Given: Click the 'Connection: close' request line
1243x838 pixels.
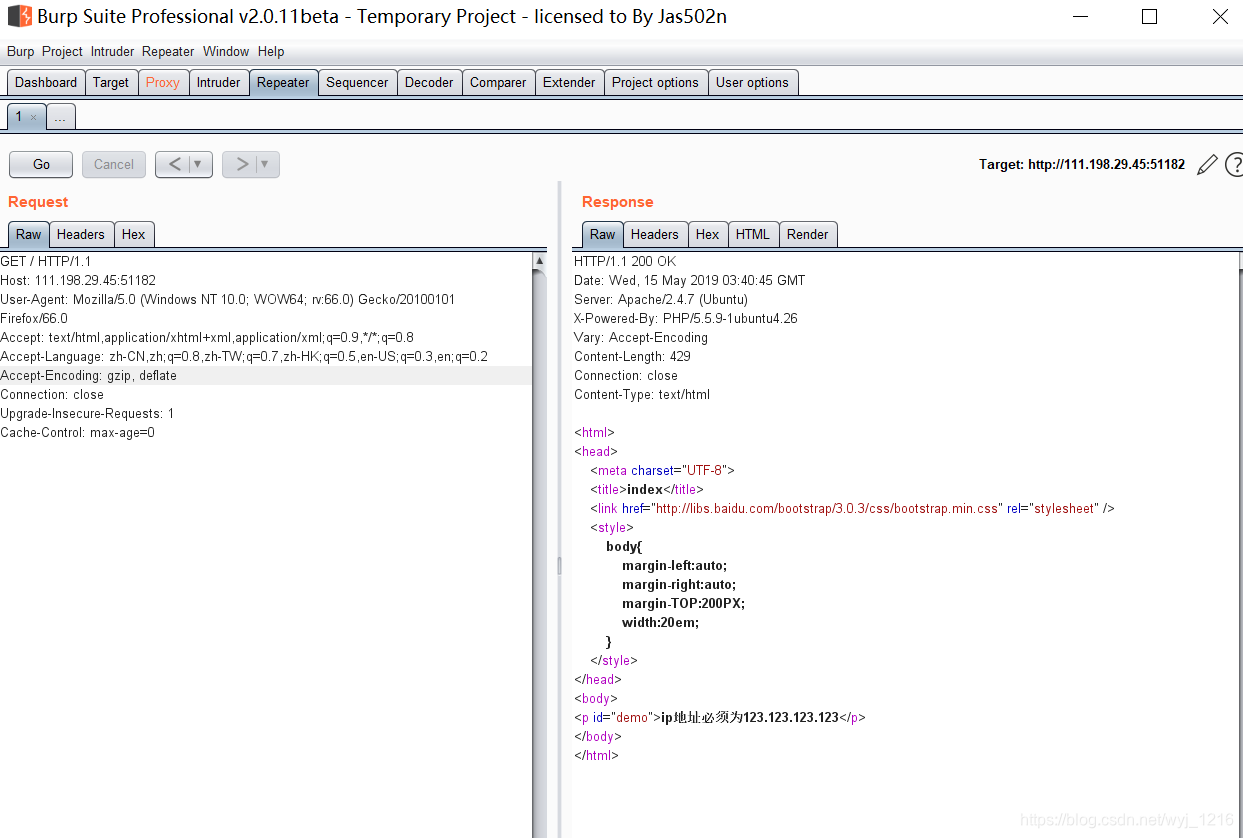Looking at the screenshot, I should (x=52, y=394).
